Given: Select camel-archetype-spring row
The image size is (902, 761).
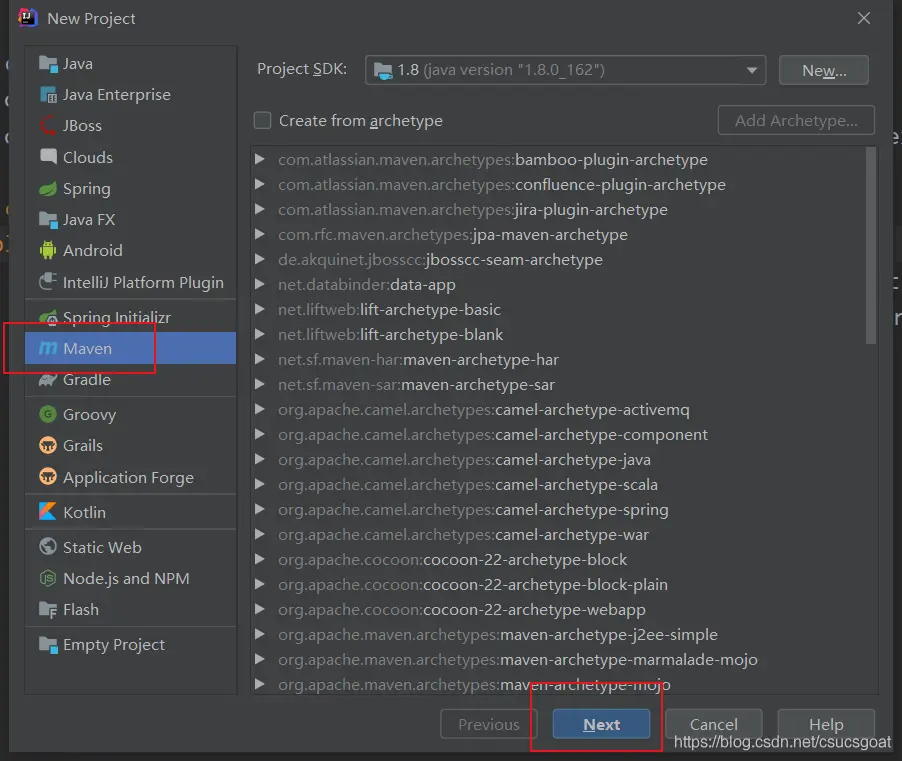Looking at the screenshot, I should coord(565,510).
